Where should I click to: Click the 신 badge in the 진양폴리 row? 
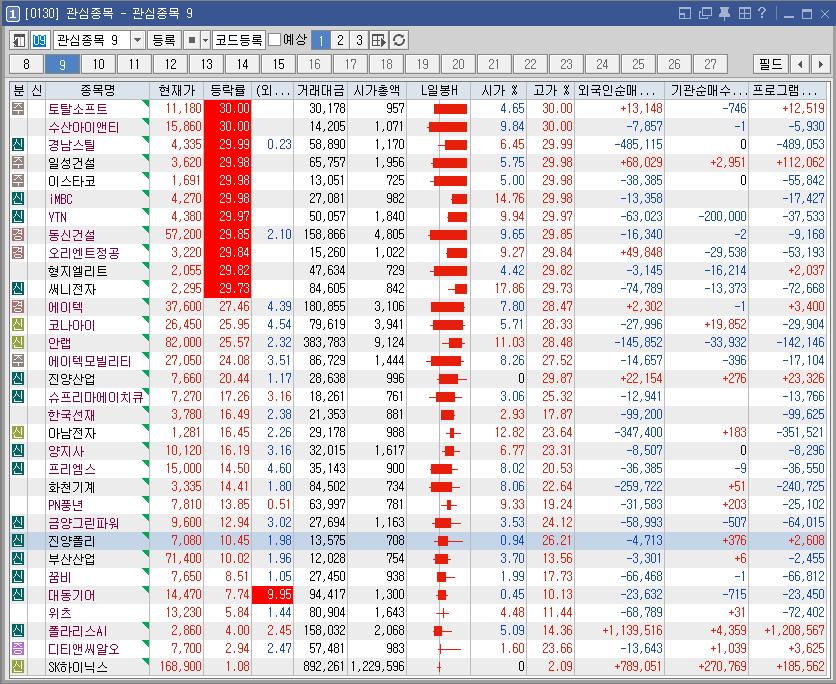click(18, 541)
